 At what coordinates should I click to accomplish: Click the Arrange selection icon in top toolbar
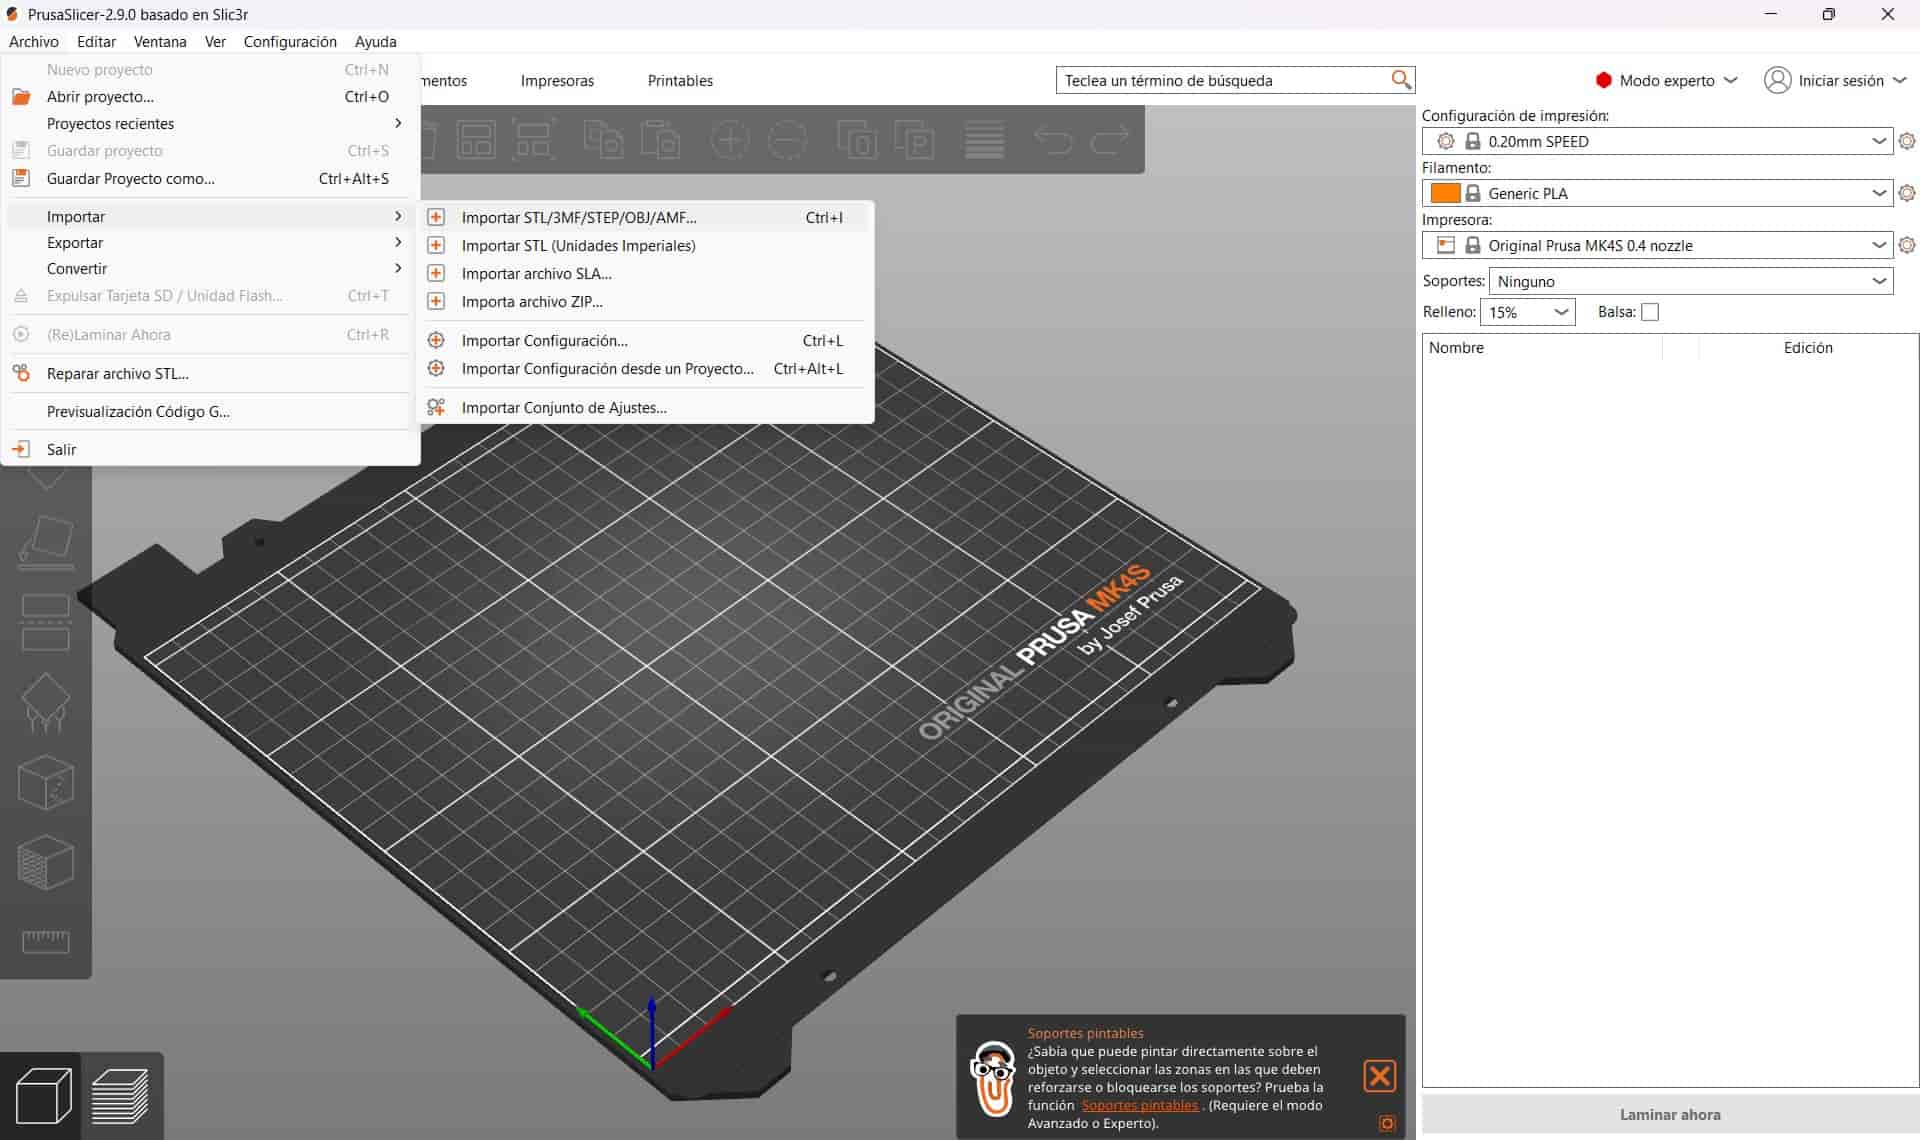[x=534, y=140]
